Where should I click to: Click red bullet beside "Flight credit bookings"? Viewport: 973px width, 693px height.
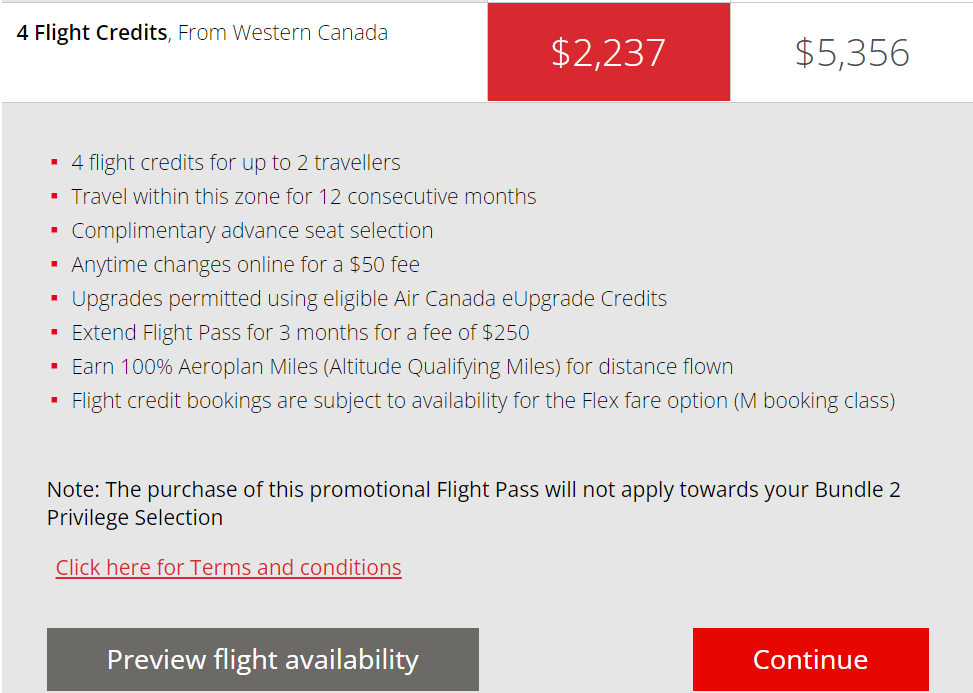click(x=54, y=401)
